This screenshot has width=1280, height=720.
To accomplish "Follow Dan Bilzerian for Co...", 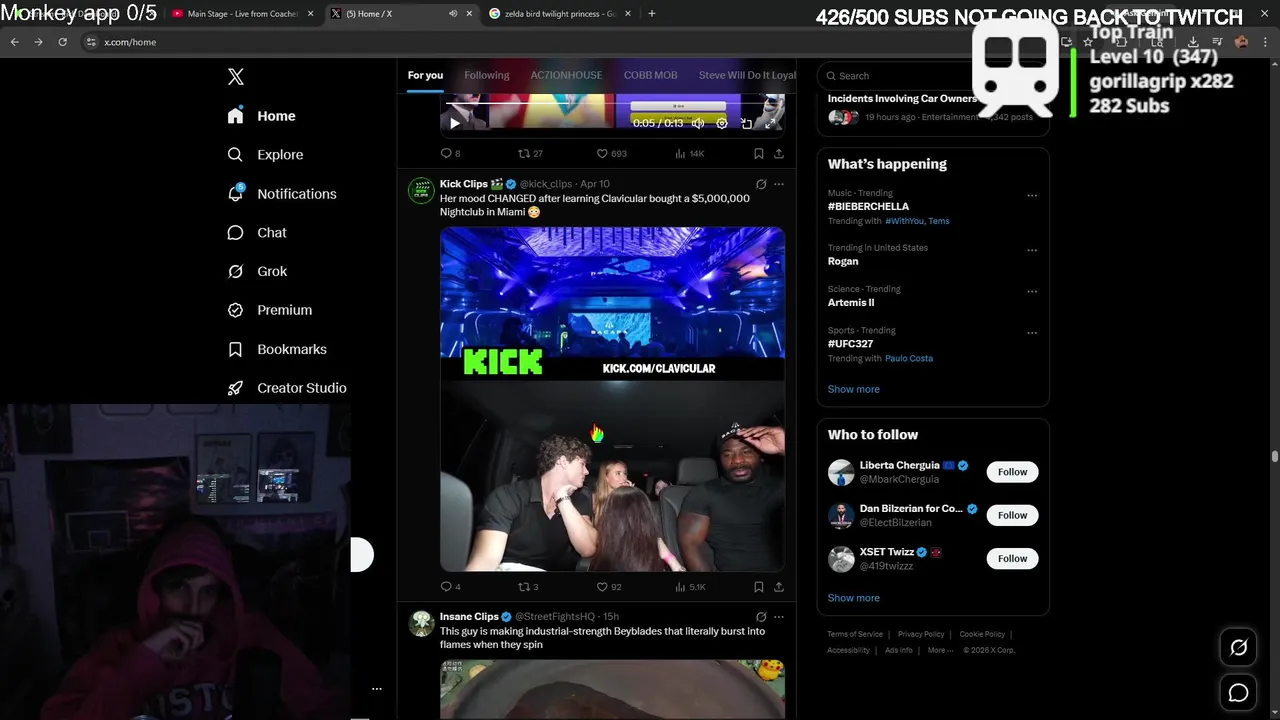I will [1012, 515].
